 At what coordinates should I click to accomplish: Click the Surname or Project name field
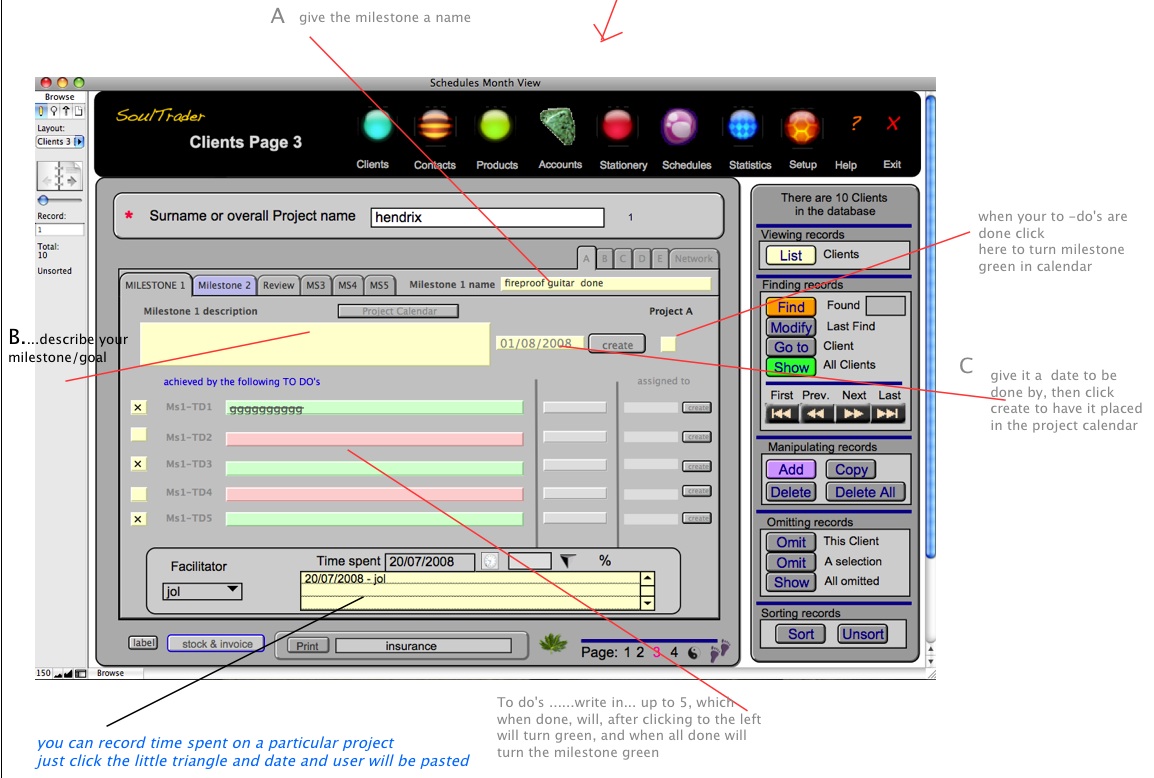487,217
